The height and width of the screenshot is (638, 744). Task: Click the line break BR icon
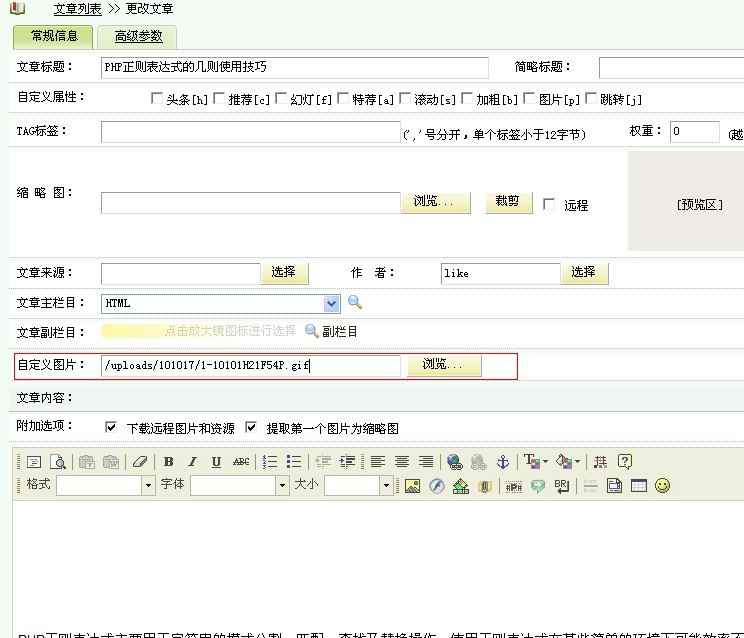pyautogui.click(x=562, y=486)
